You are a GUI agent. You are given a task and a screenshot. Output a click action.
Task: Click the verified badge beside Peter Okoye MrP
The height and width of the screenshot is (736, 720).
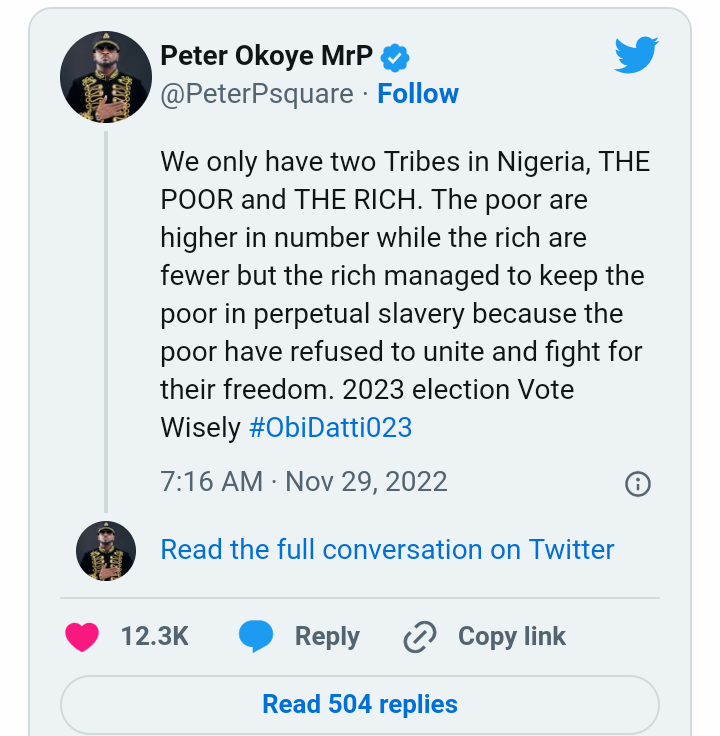coord(395,57)
